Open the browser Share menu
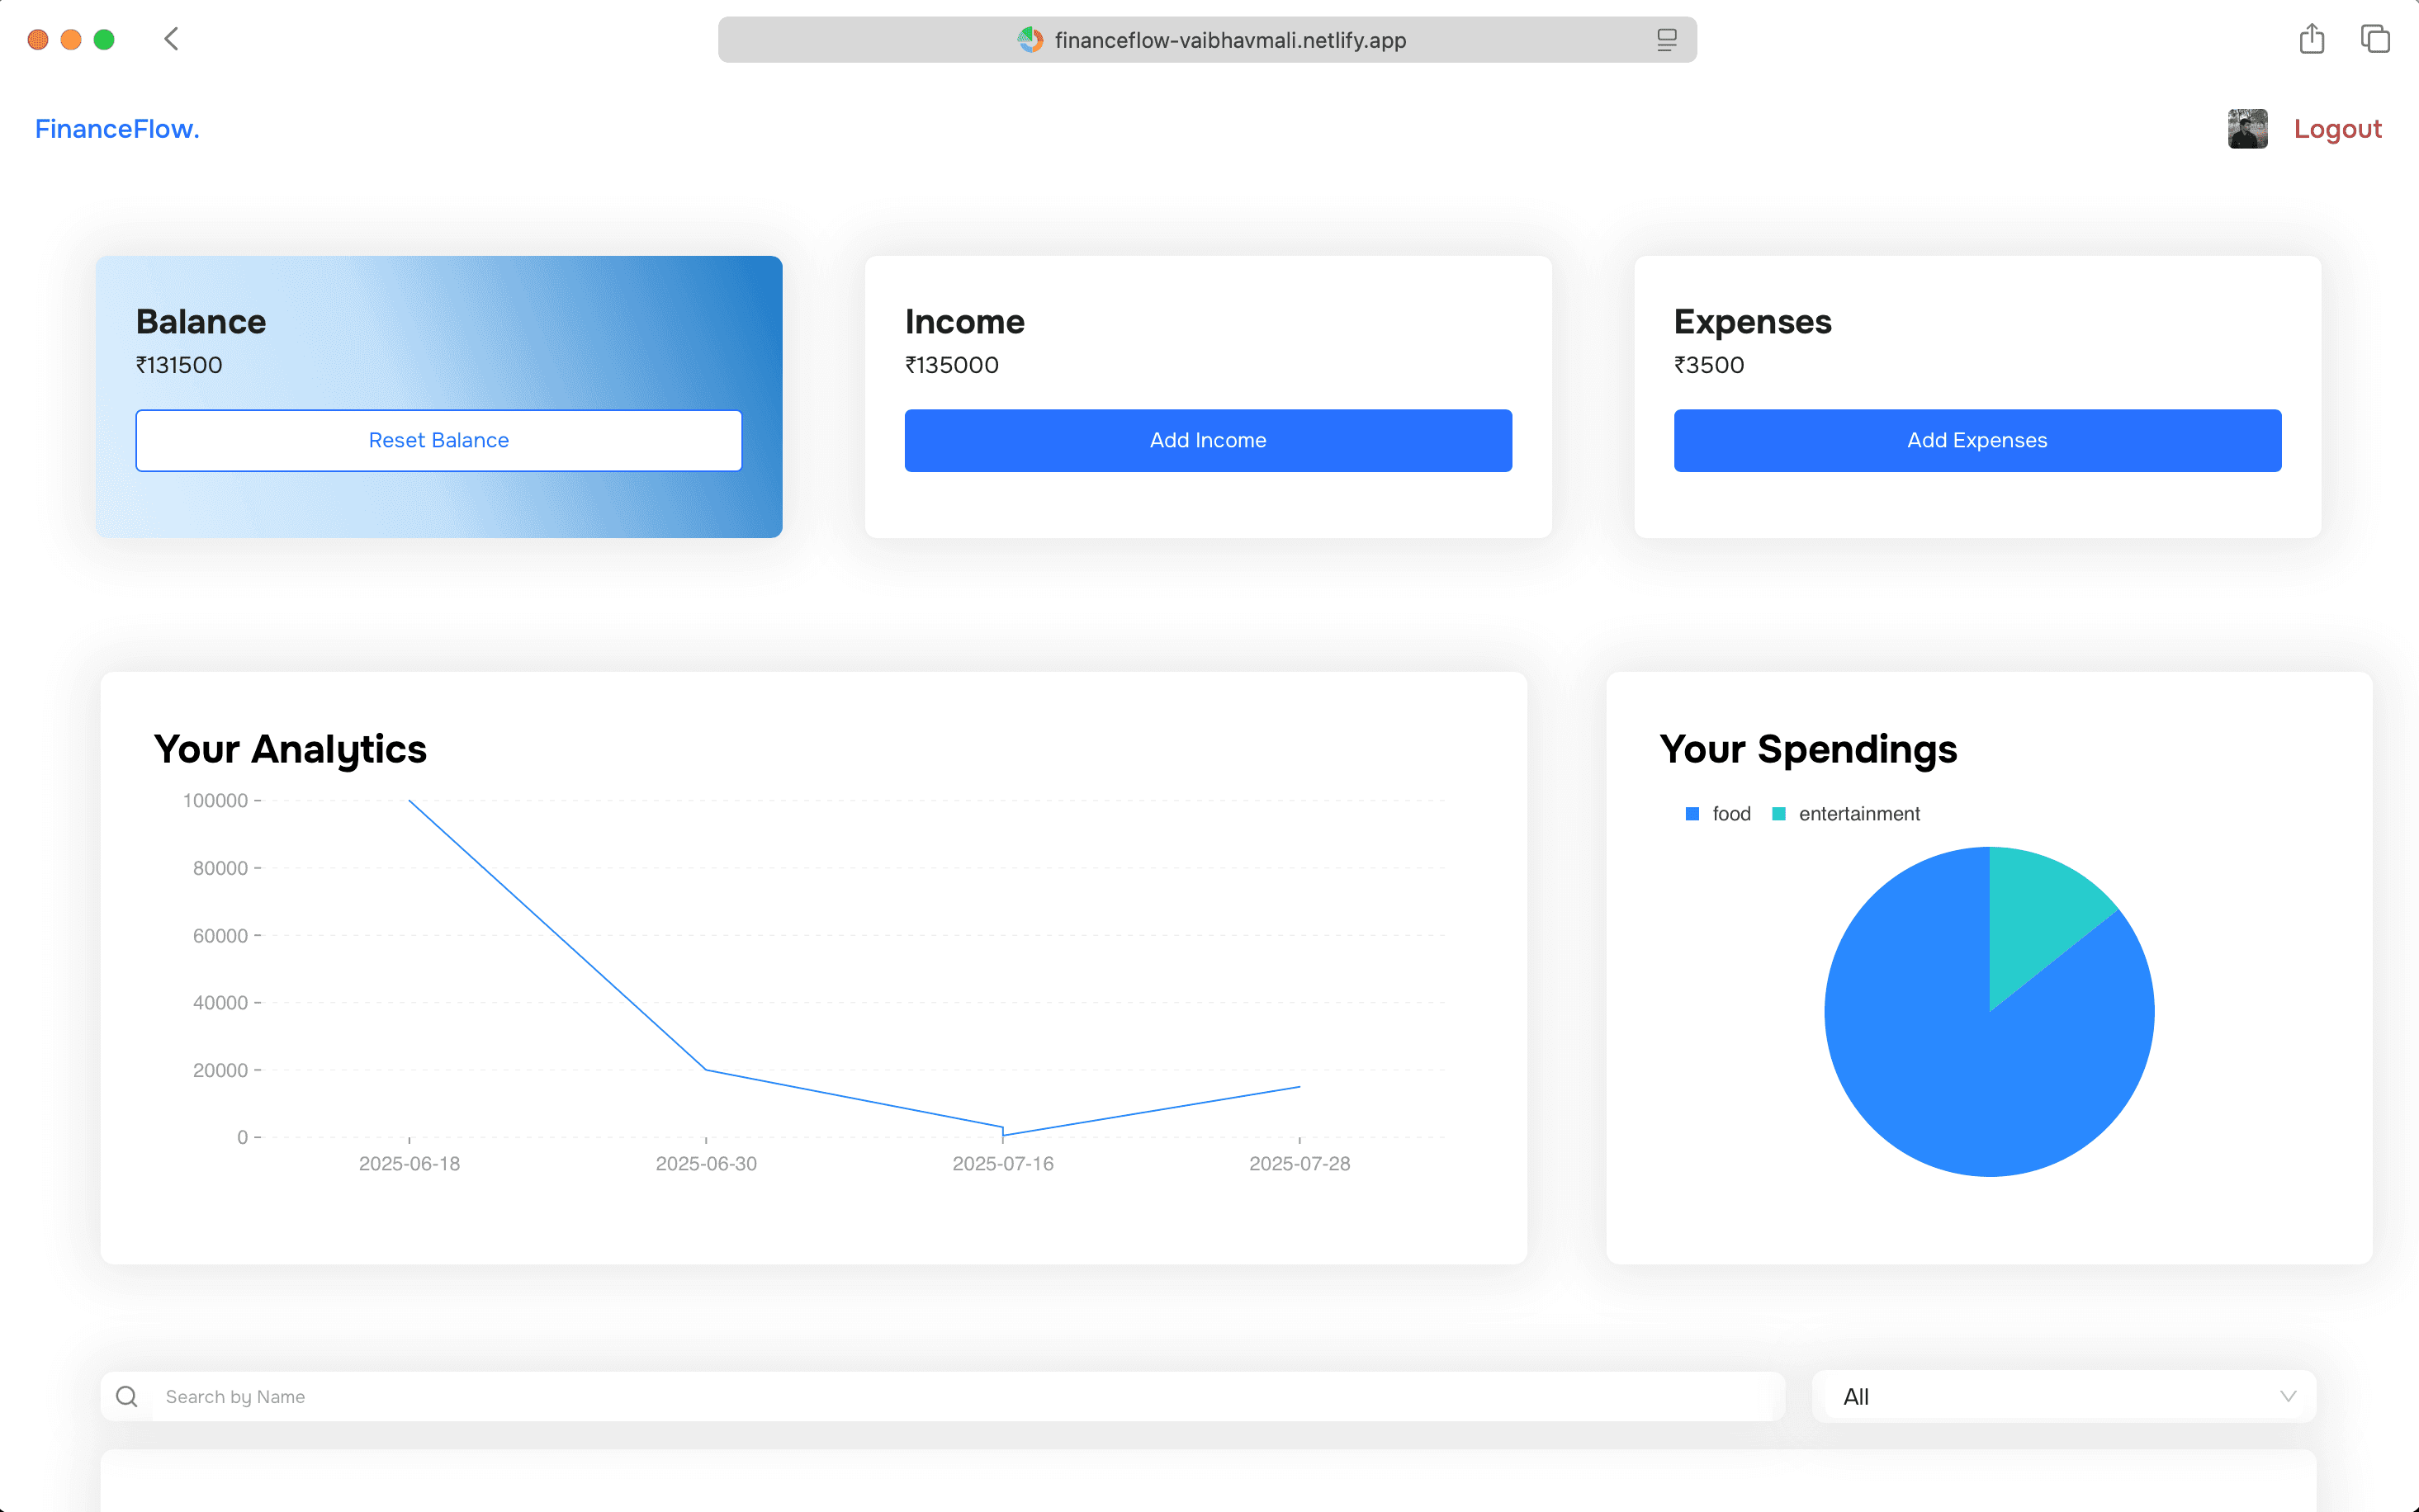The image size is (2419, 1512). pos(2311,39)
